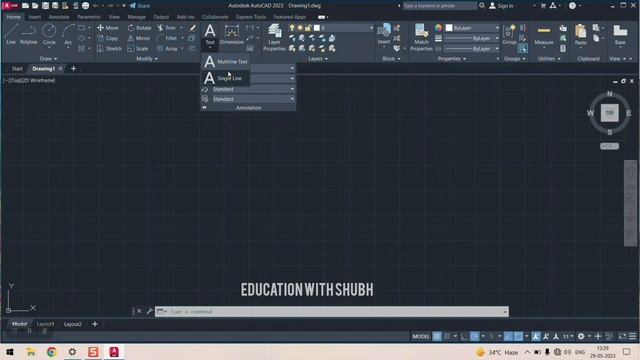Expand the Draw panel

point(49,59)
